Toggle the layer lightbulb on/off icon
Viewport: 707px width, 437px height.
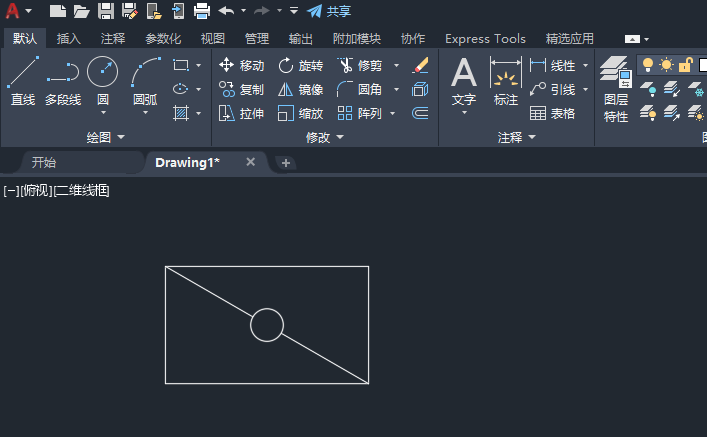[647, 65]
